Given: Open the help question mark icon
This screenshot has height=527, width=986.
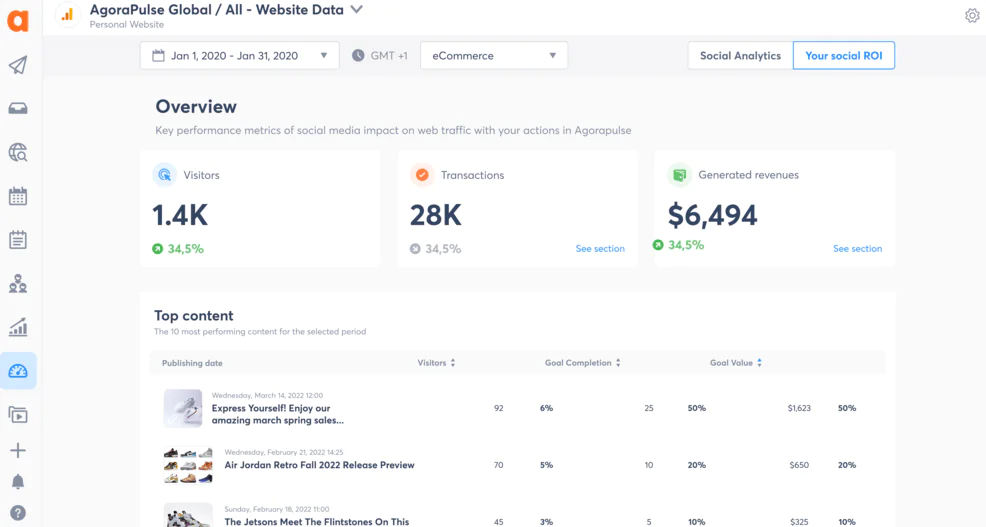Looking at the screenshot, I should (x=18, y=513).
